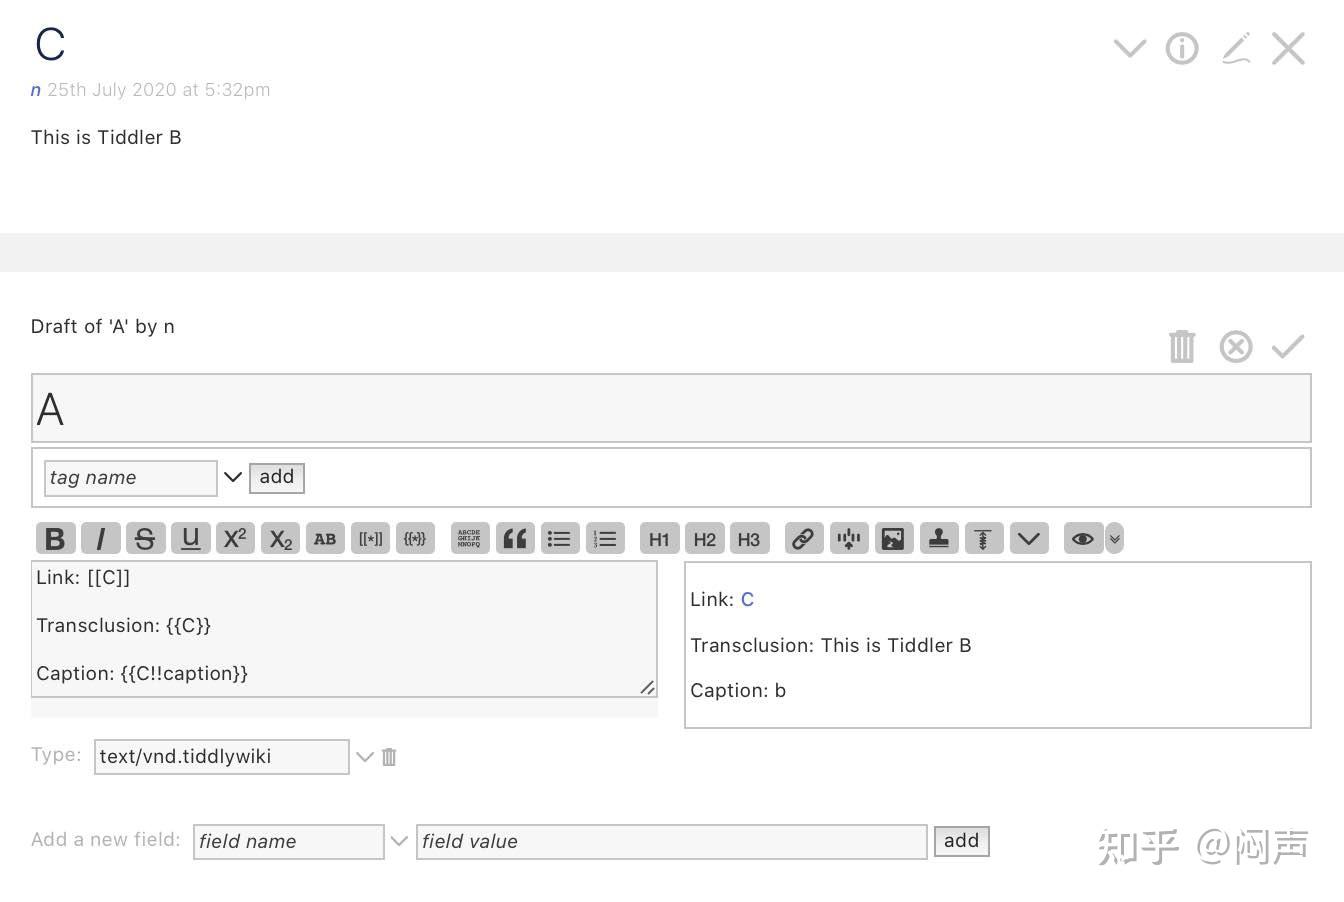
Task: Open more actions chevron for tiddler C
Action: click(1130, 48)
